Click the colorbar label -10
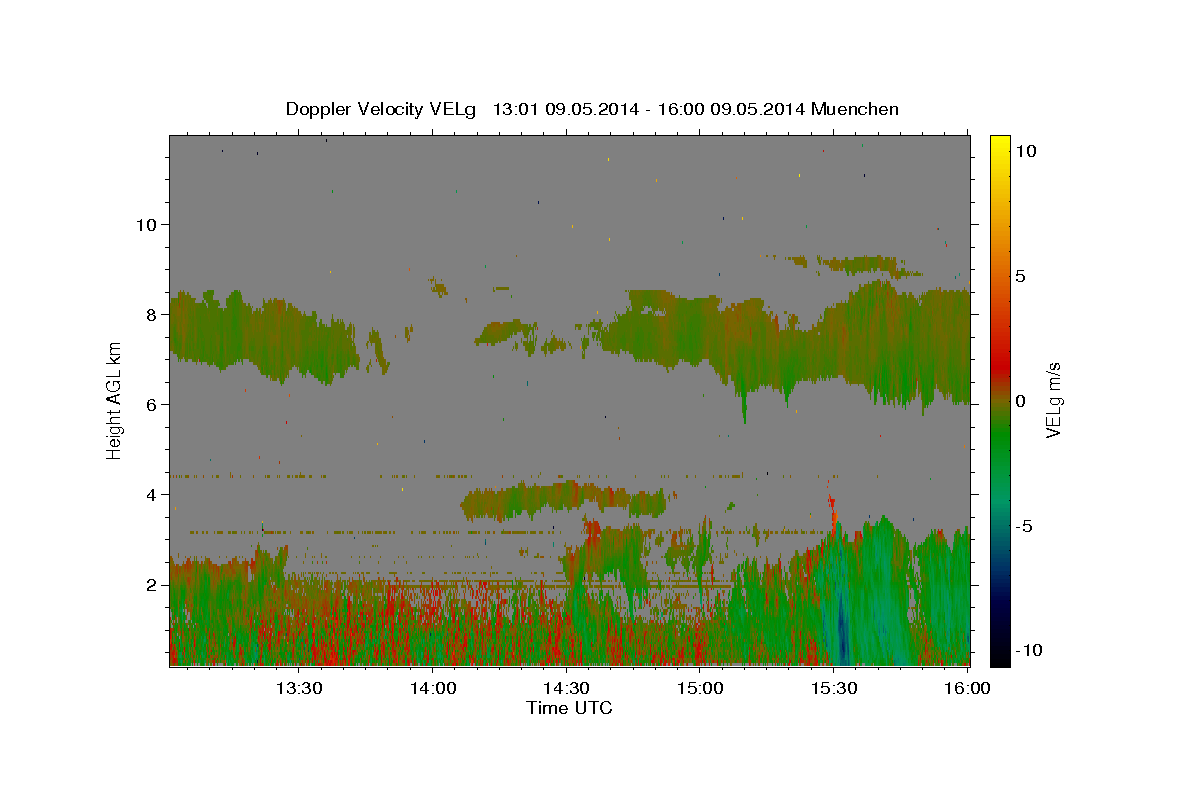Image resolution: width=1200 pixels, height=800 pixels. (1028, 650)
